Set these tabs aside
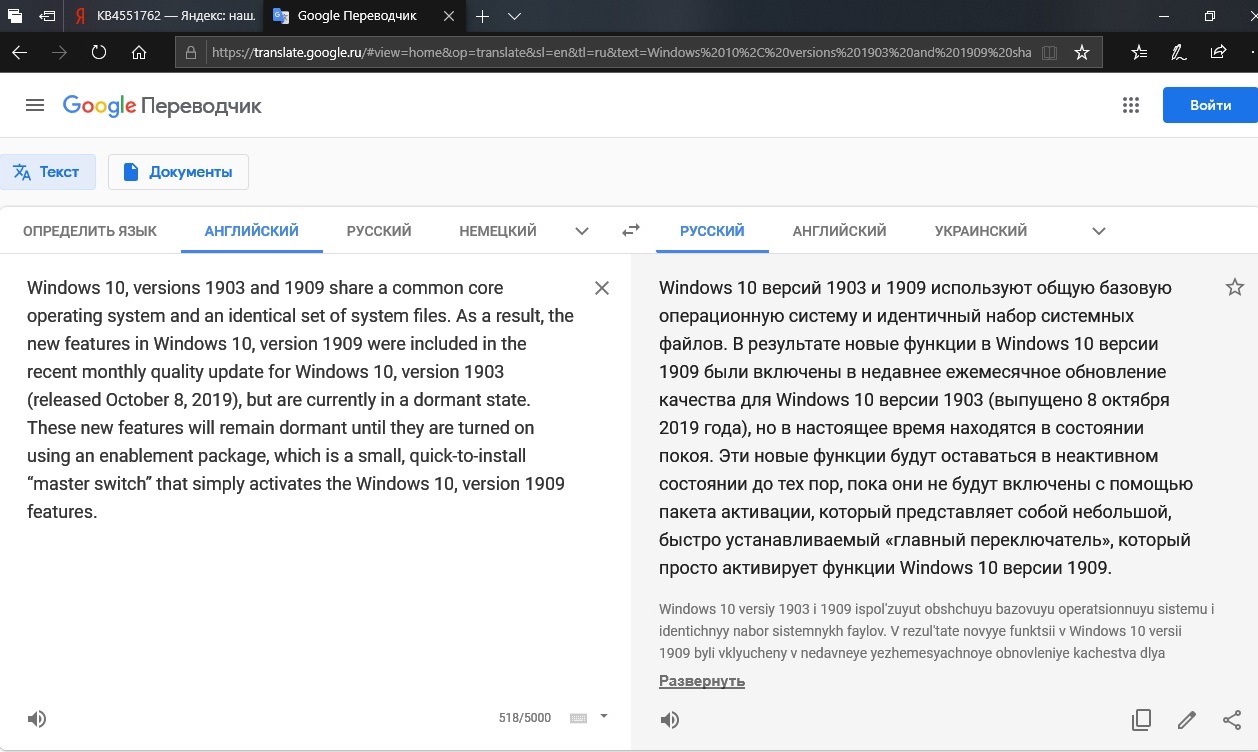Viewport: 1258px width, 752px height. coord(46,16)
